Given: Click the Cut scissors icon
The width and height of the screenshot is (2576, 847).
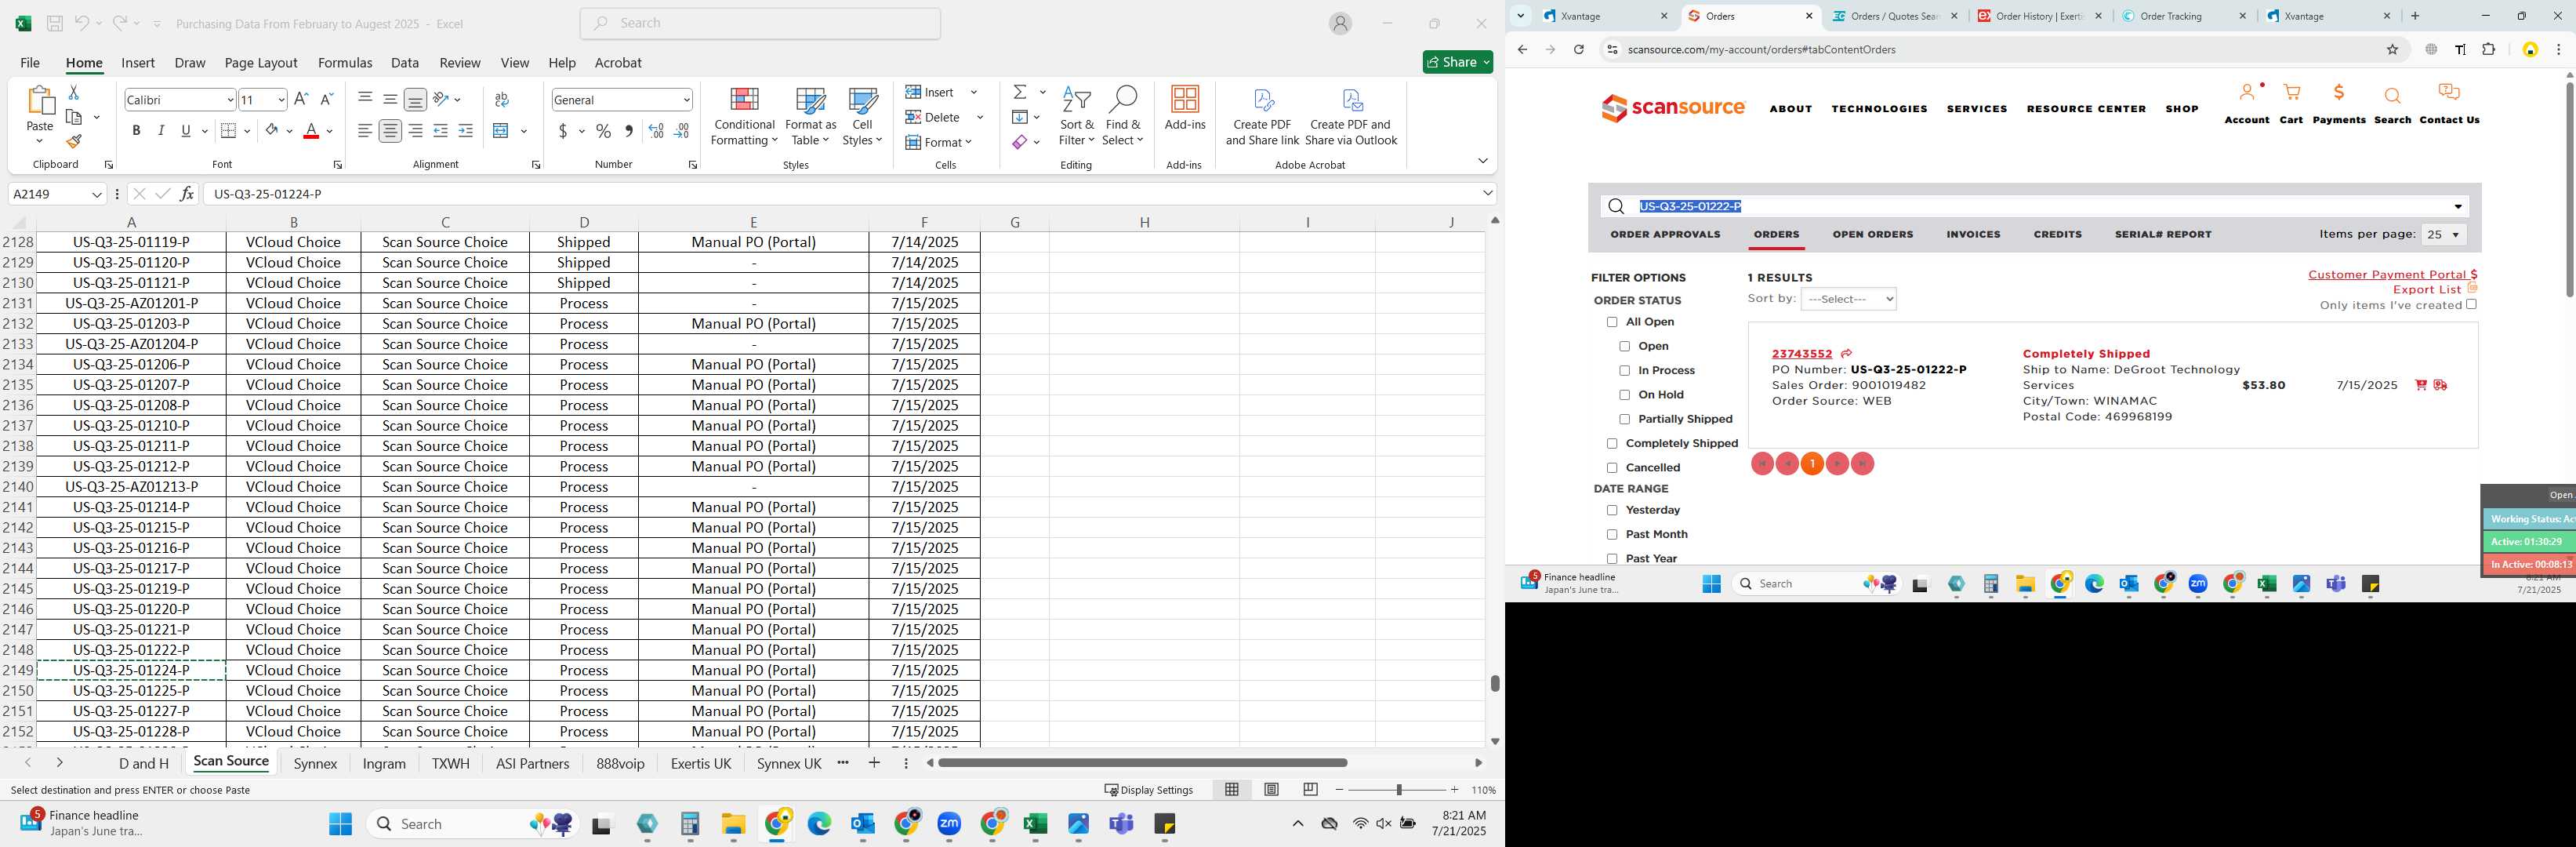Looking at the screenshot, I should (x=73, y=92).
